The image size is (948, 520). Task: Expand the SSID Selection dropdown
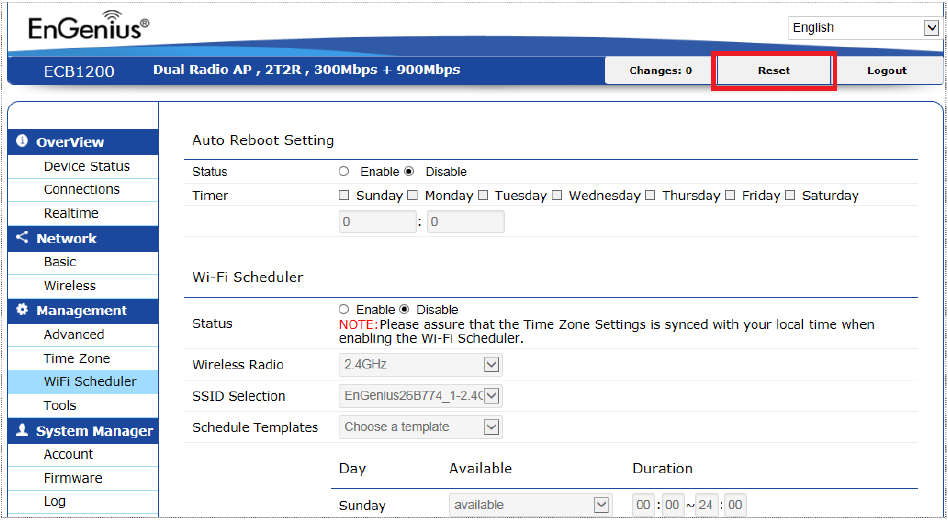(421, 396)
